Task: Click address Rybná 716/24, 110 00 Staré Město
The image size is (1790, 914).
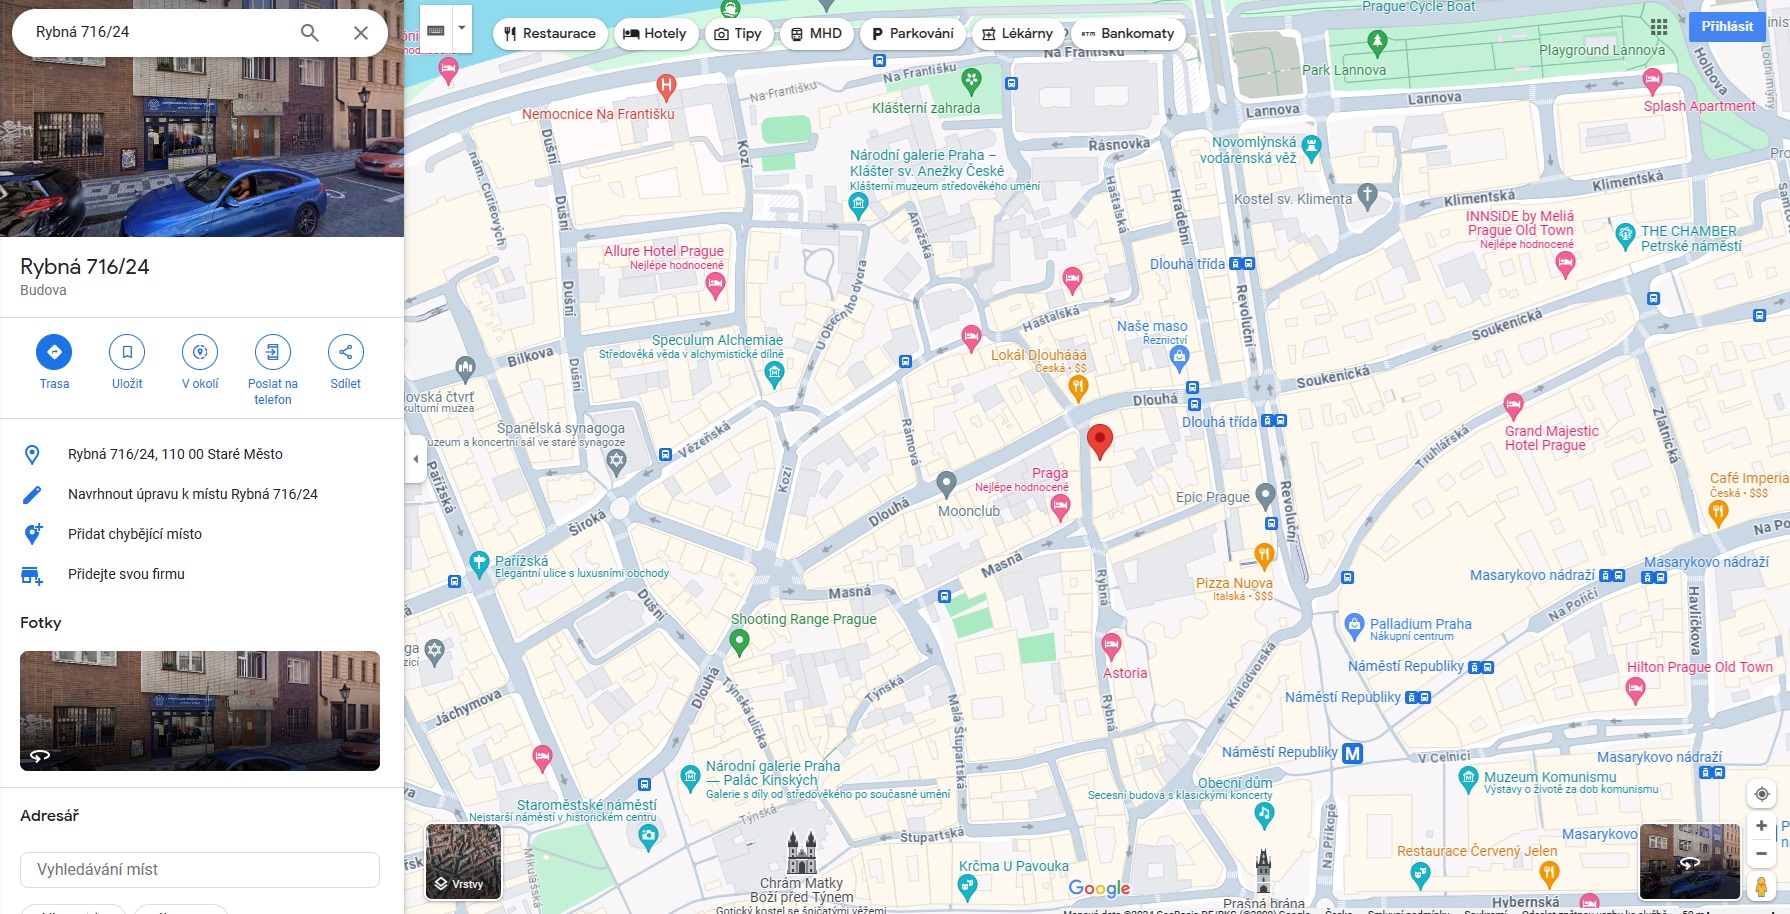Action: 175,454
